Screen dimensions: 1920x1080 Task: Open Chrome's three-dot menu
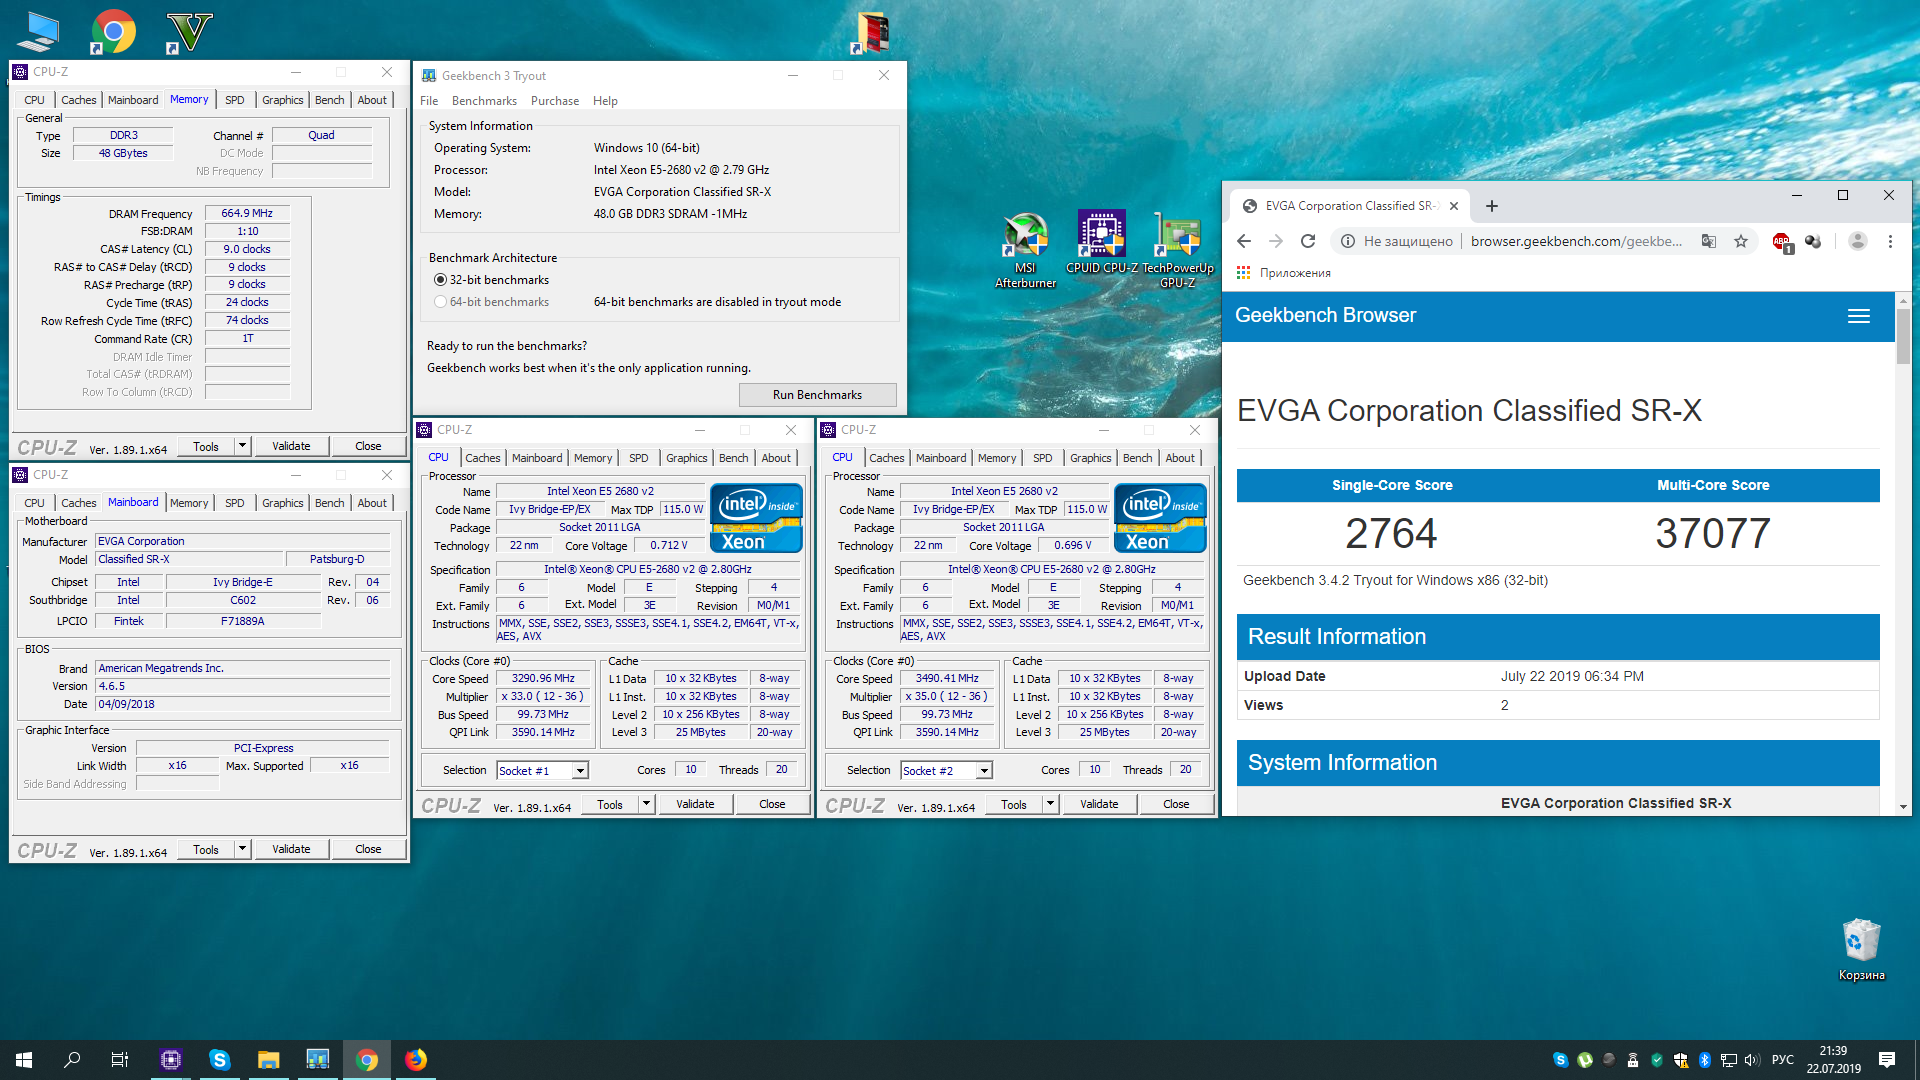click(1890, 241)
